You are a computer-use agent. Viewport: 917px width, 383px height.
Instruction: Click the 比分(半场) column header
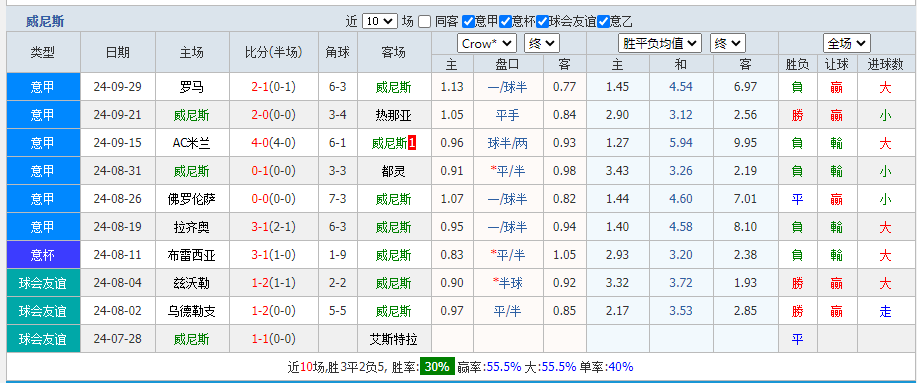[274, 52]
